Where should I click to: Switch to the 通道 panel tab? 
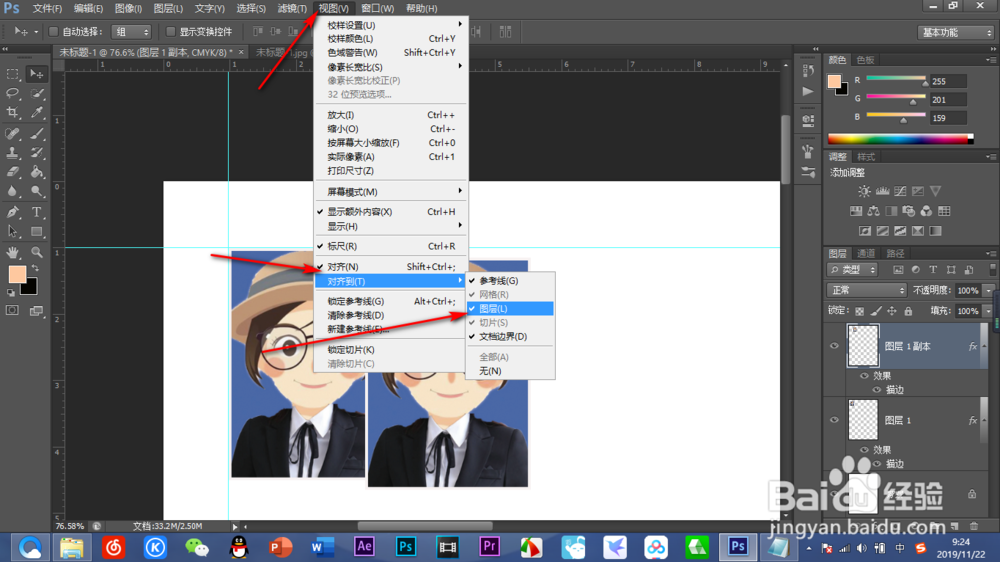(865, 253)
